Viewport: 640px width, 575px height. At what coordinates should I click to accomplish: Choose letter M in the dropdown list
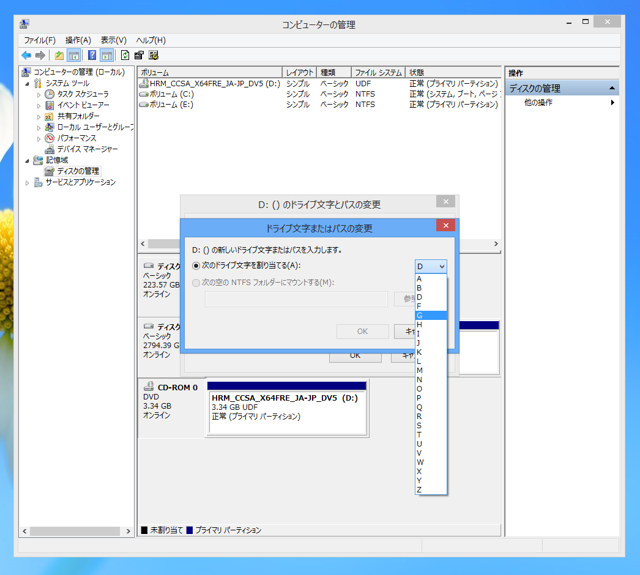pyautogui.click(x=431, y=371)
